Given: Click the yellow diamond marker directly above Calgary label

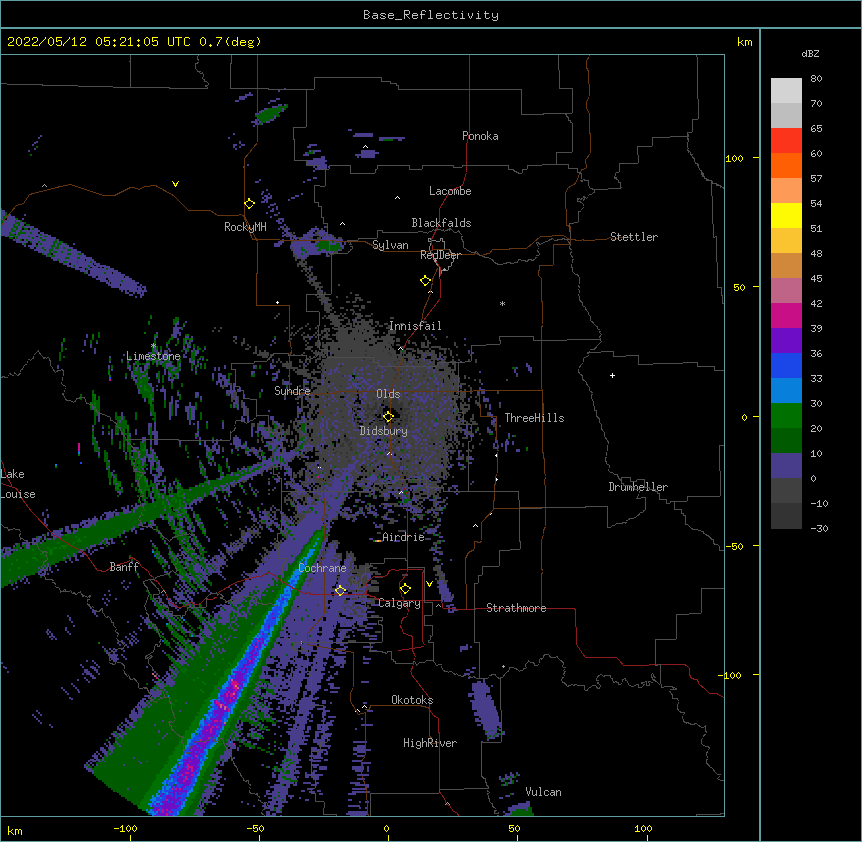Looking at the screenshot, I should (x=405, y=589).
